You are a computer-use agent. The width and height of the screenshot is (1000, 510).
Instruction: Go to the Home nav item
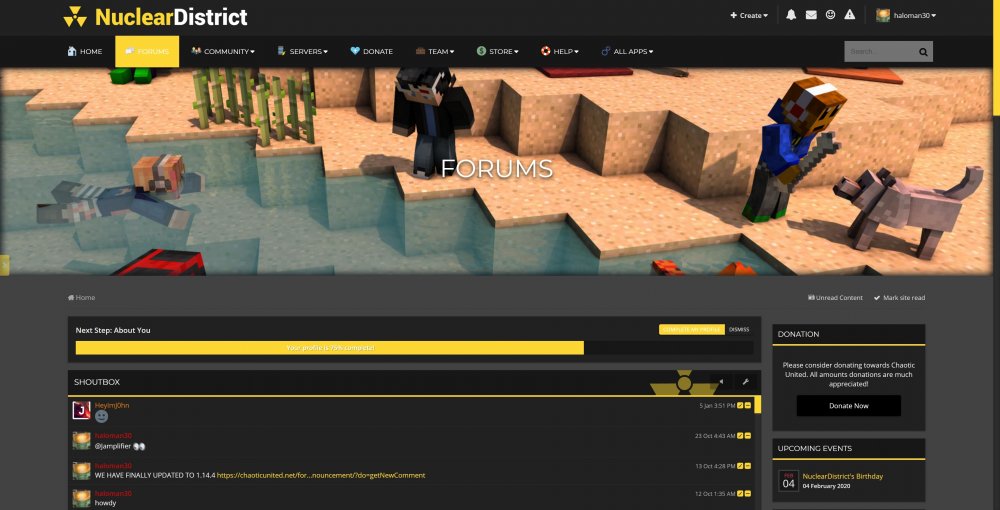click(85, 52)
